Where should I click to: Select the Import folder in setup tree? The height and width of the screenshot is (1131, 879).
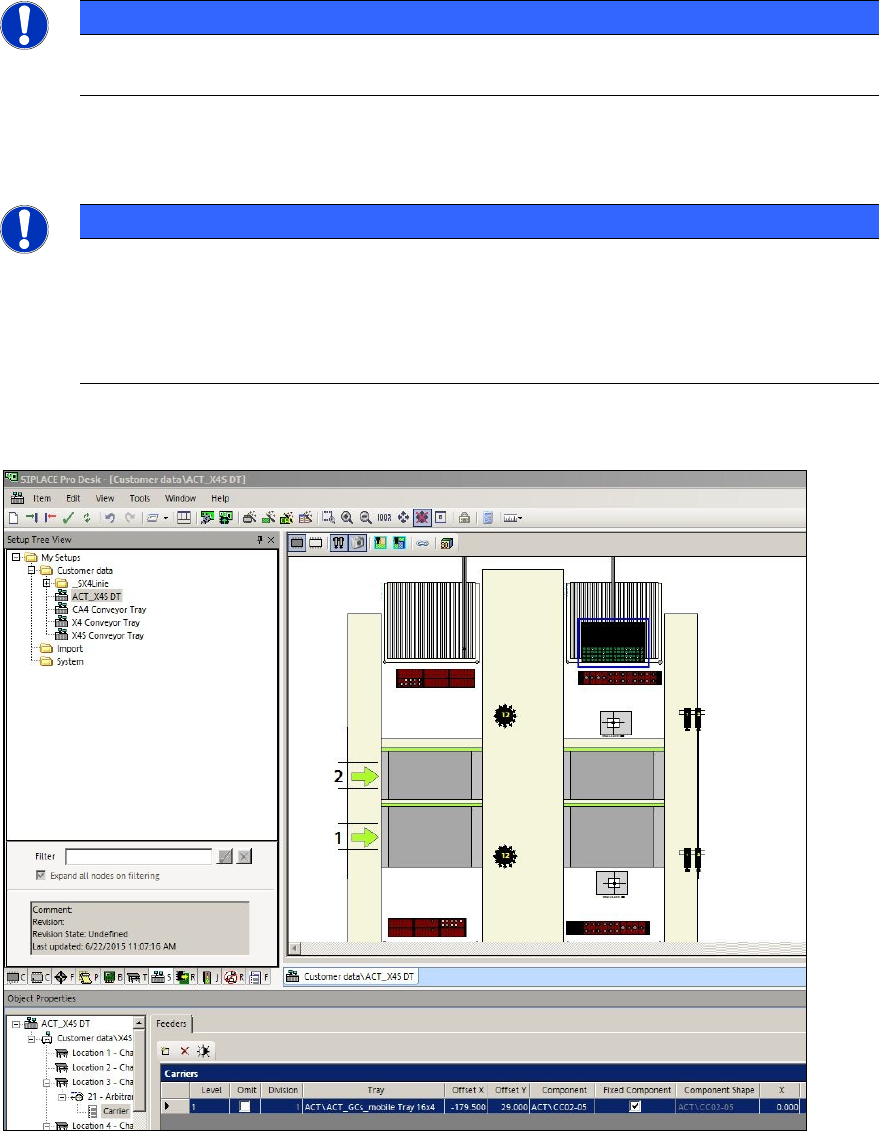pyautogui.click(x=69, y=648)
